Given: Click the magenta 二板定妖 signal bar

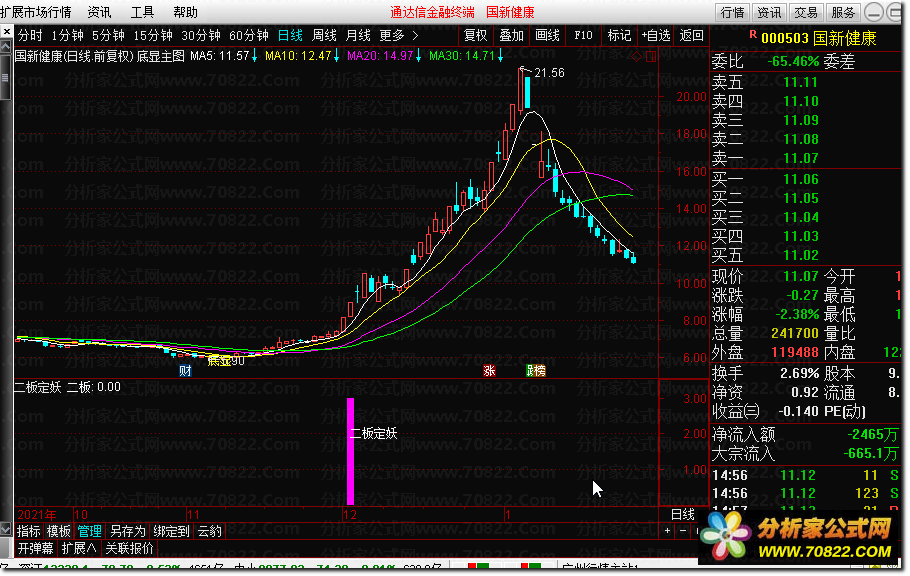Looking at the screenshot, I should point(350,451).
